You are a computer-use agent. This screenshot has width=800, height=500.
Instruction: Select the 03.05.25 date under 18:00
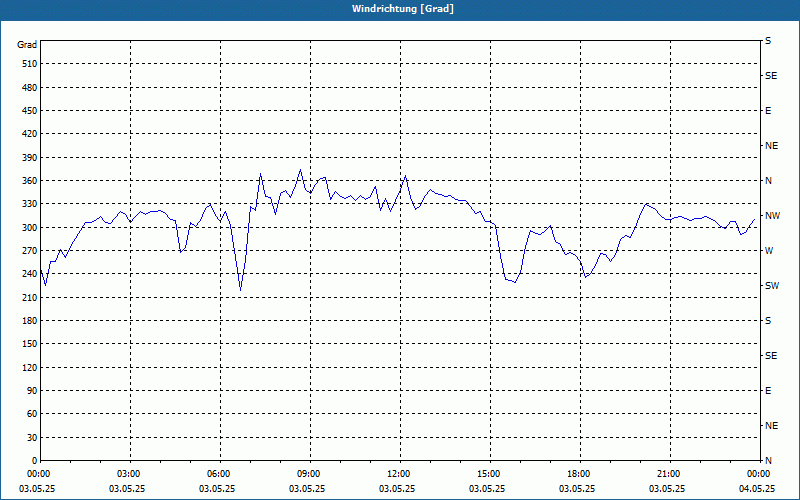click(x=577, y=489)
